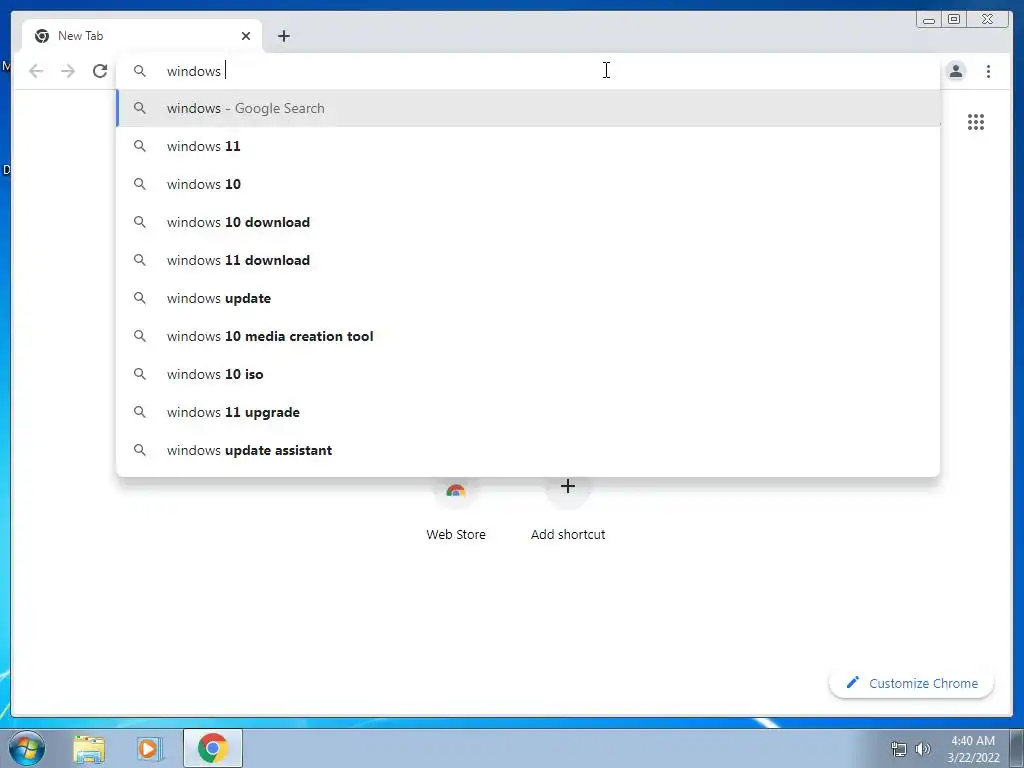Click the address bar magnifier icon
The height and width of the screenshot is (768, 1024).
(140, 71)
